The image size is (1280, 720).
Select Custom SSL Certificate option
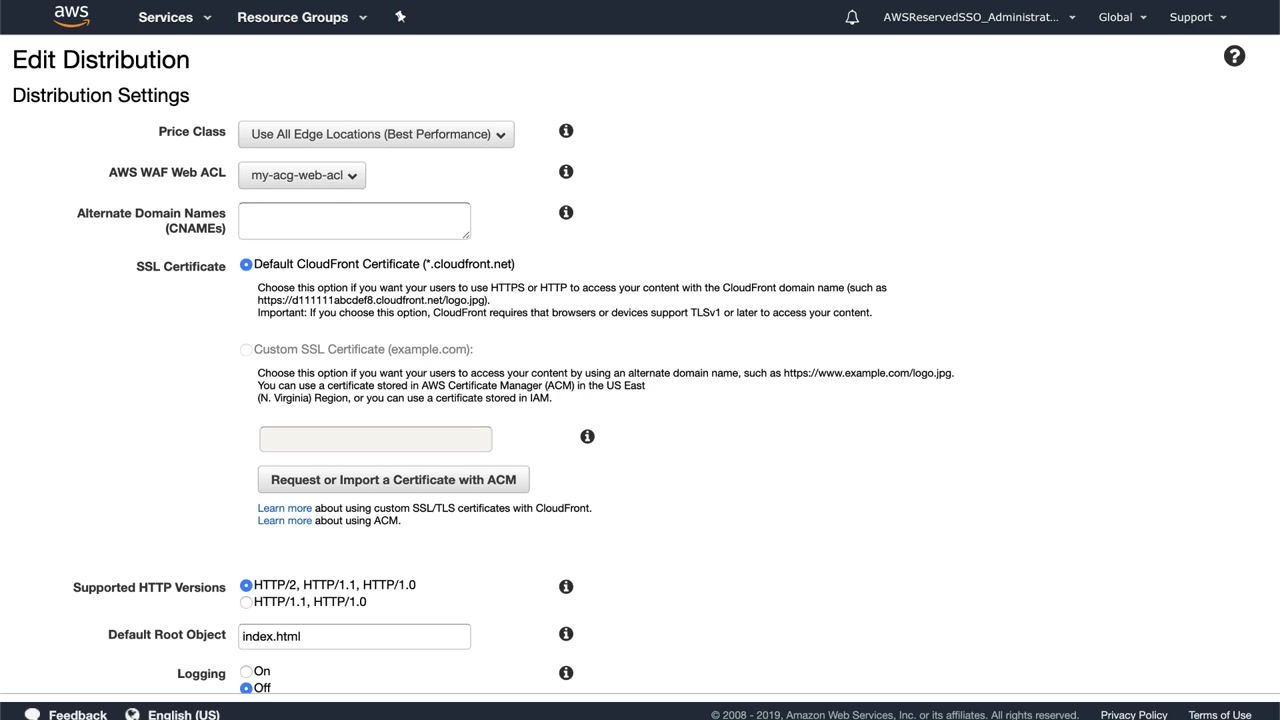[246, 350]
